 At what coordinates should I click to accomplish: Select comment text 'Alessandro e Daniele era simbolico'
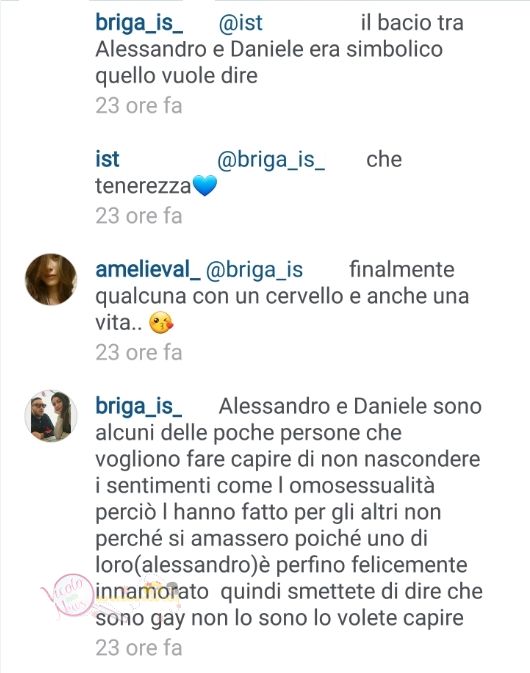coord(269,49)
